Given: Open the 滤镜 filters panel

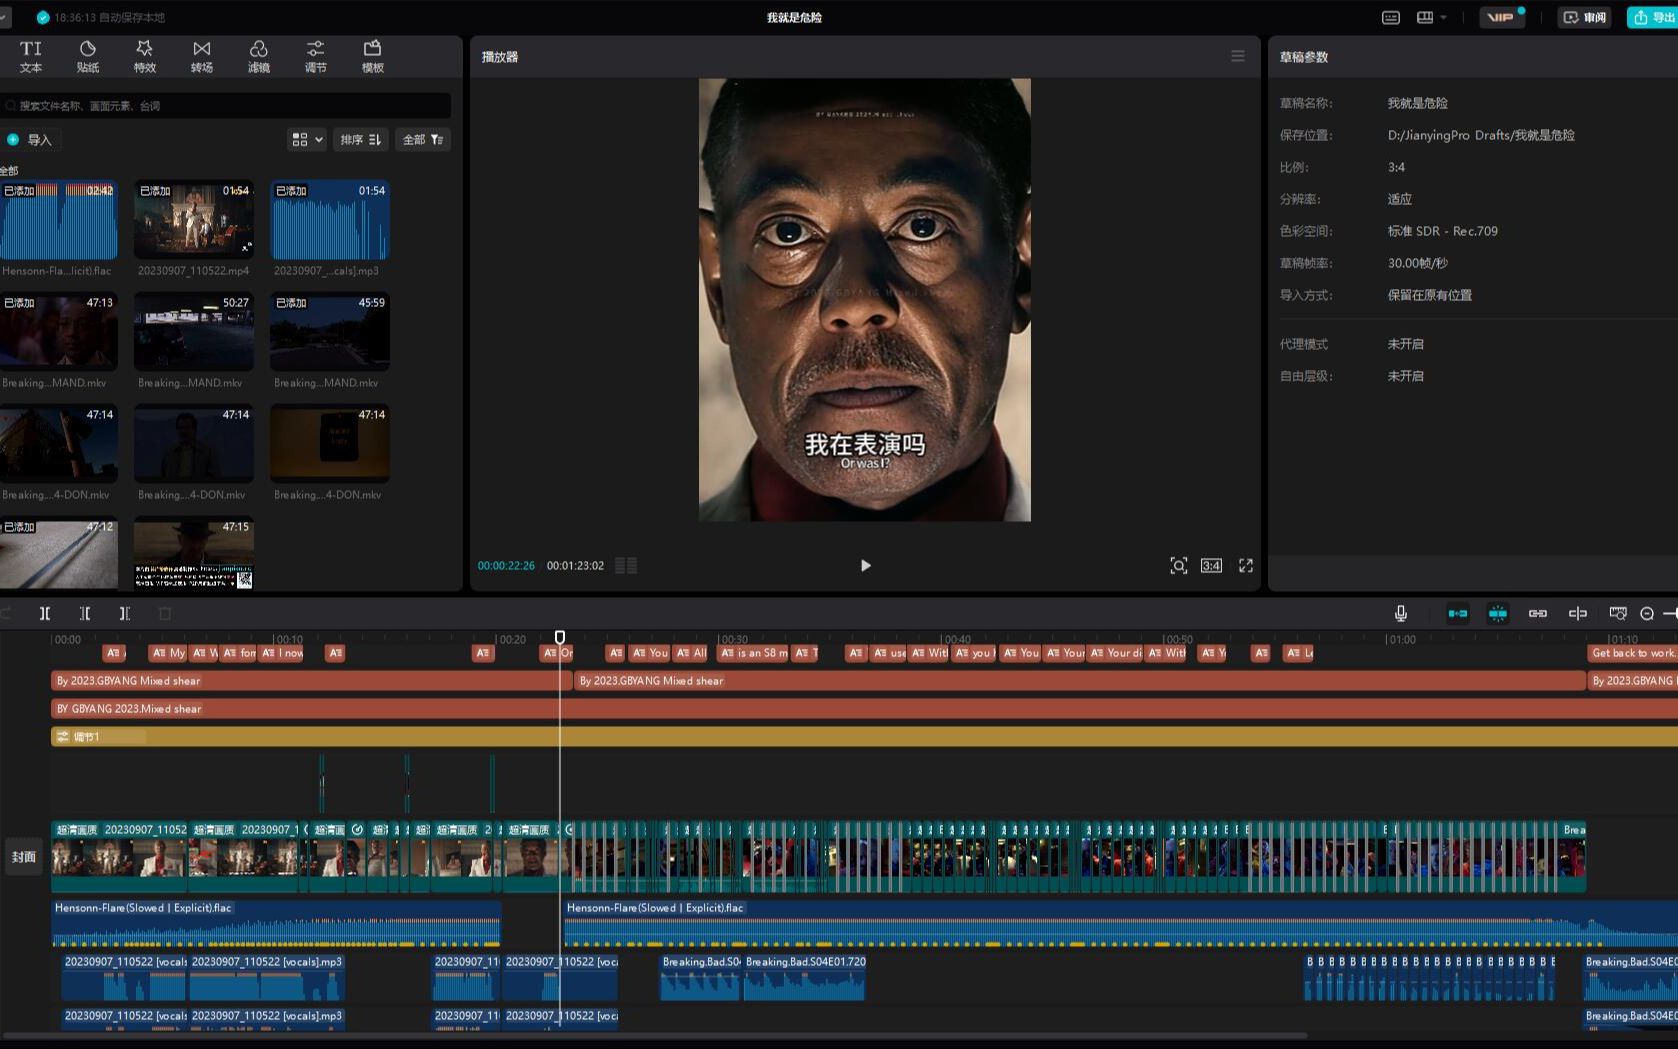Looking at the screenshot, I should coord(259,56).
